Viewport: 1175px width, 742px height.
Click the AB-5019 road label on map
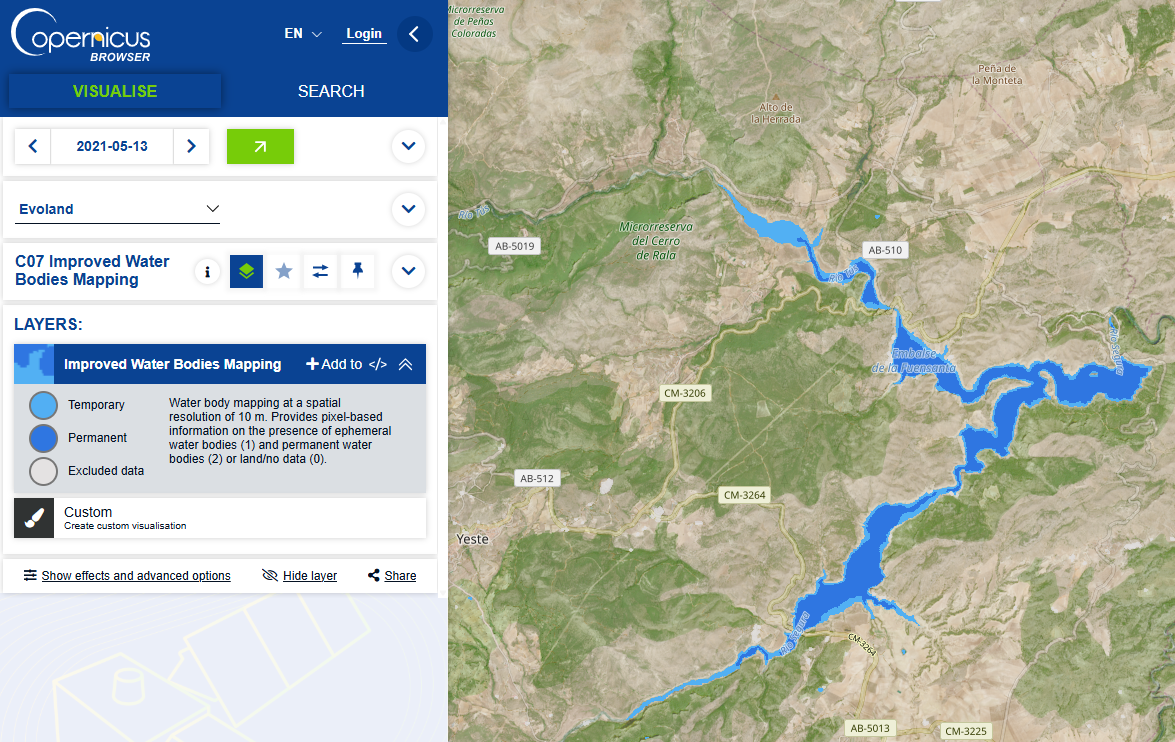pos(515,246)
